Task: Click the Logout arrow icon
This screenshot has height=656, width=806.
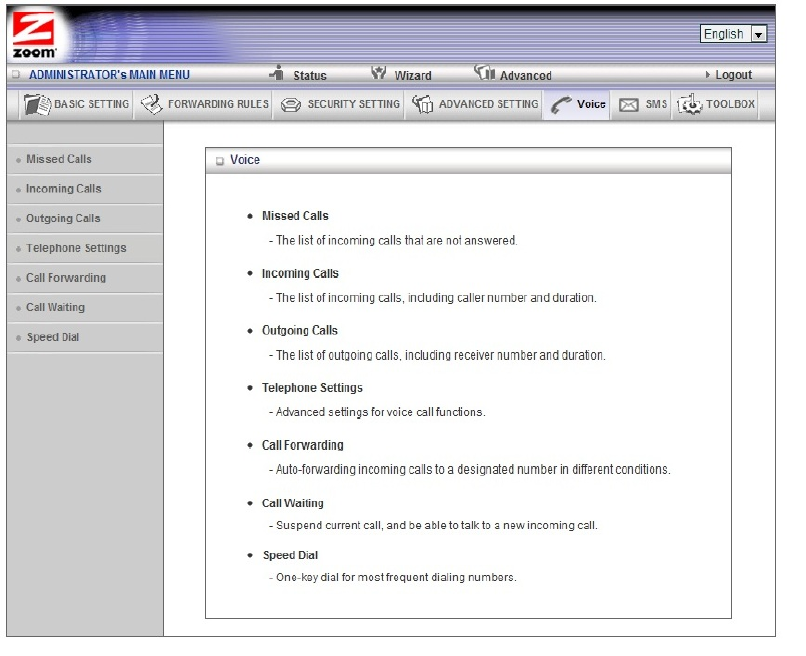Action: click(x=708, y=75)
